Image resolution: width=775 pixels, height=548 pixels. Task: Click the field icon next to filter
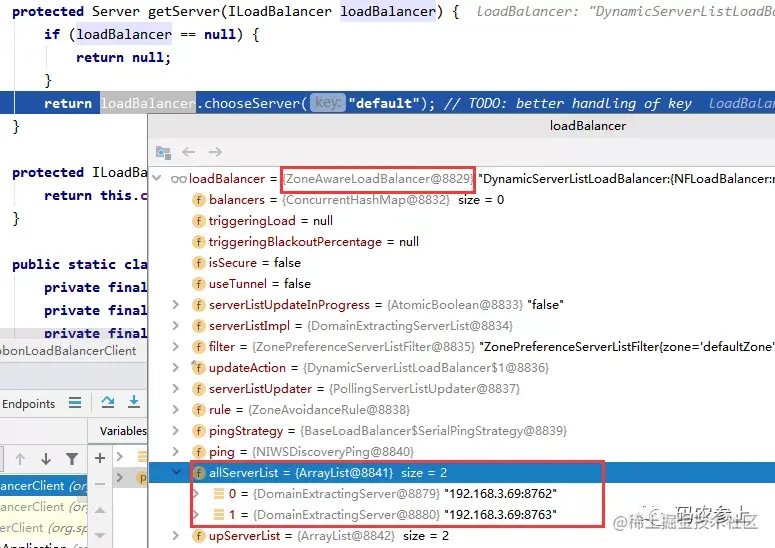(198, 346)
